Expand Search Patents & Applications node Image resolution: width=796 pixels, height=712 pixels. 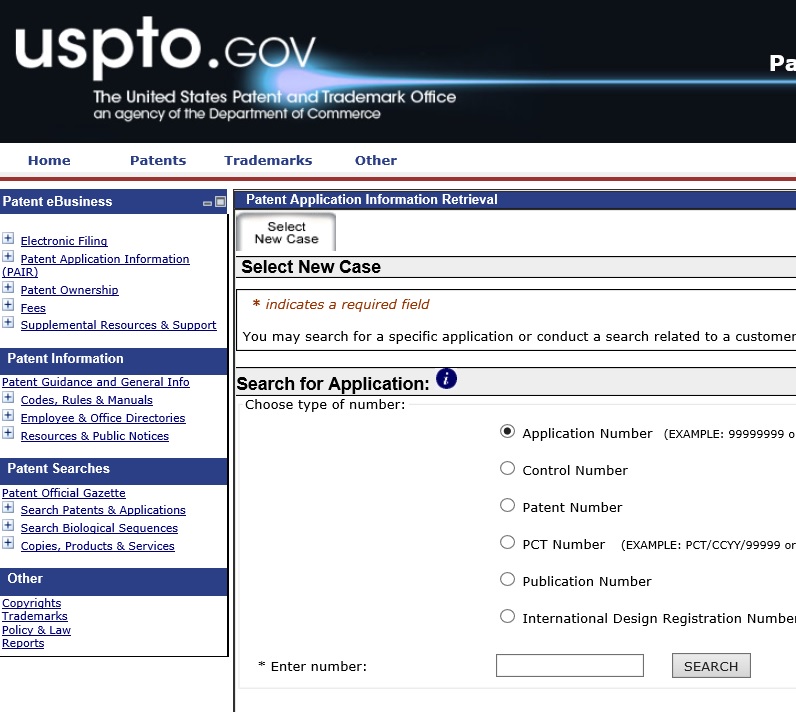[8, 507]
